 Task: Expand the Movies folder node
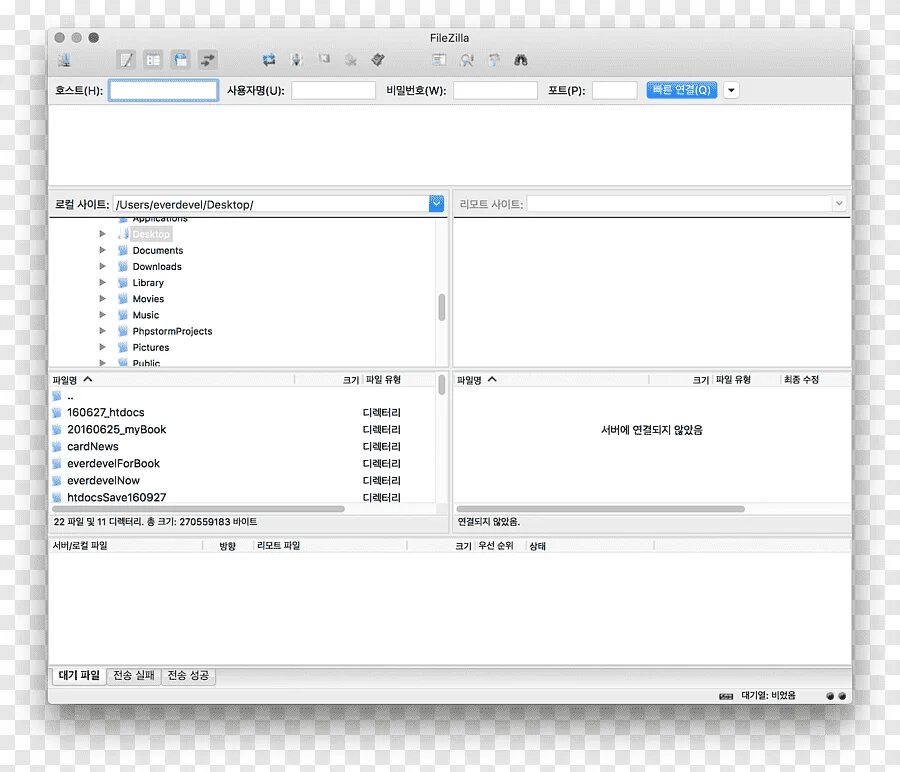(102, 298)
